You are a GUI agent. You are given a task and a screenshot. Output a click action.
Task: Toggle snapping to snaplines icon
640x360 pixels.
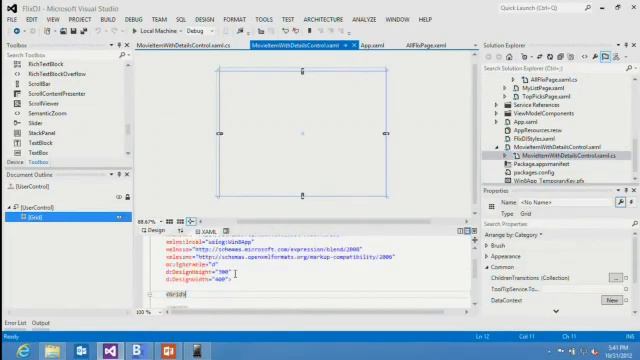tap(191, 221)
